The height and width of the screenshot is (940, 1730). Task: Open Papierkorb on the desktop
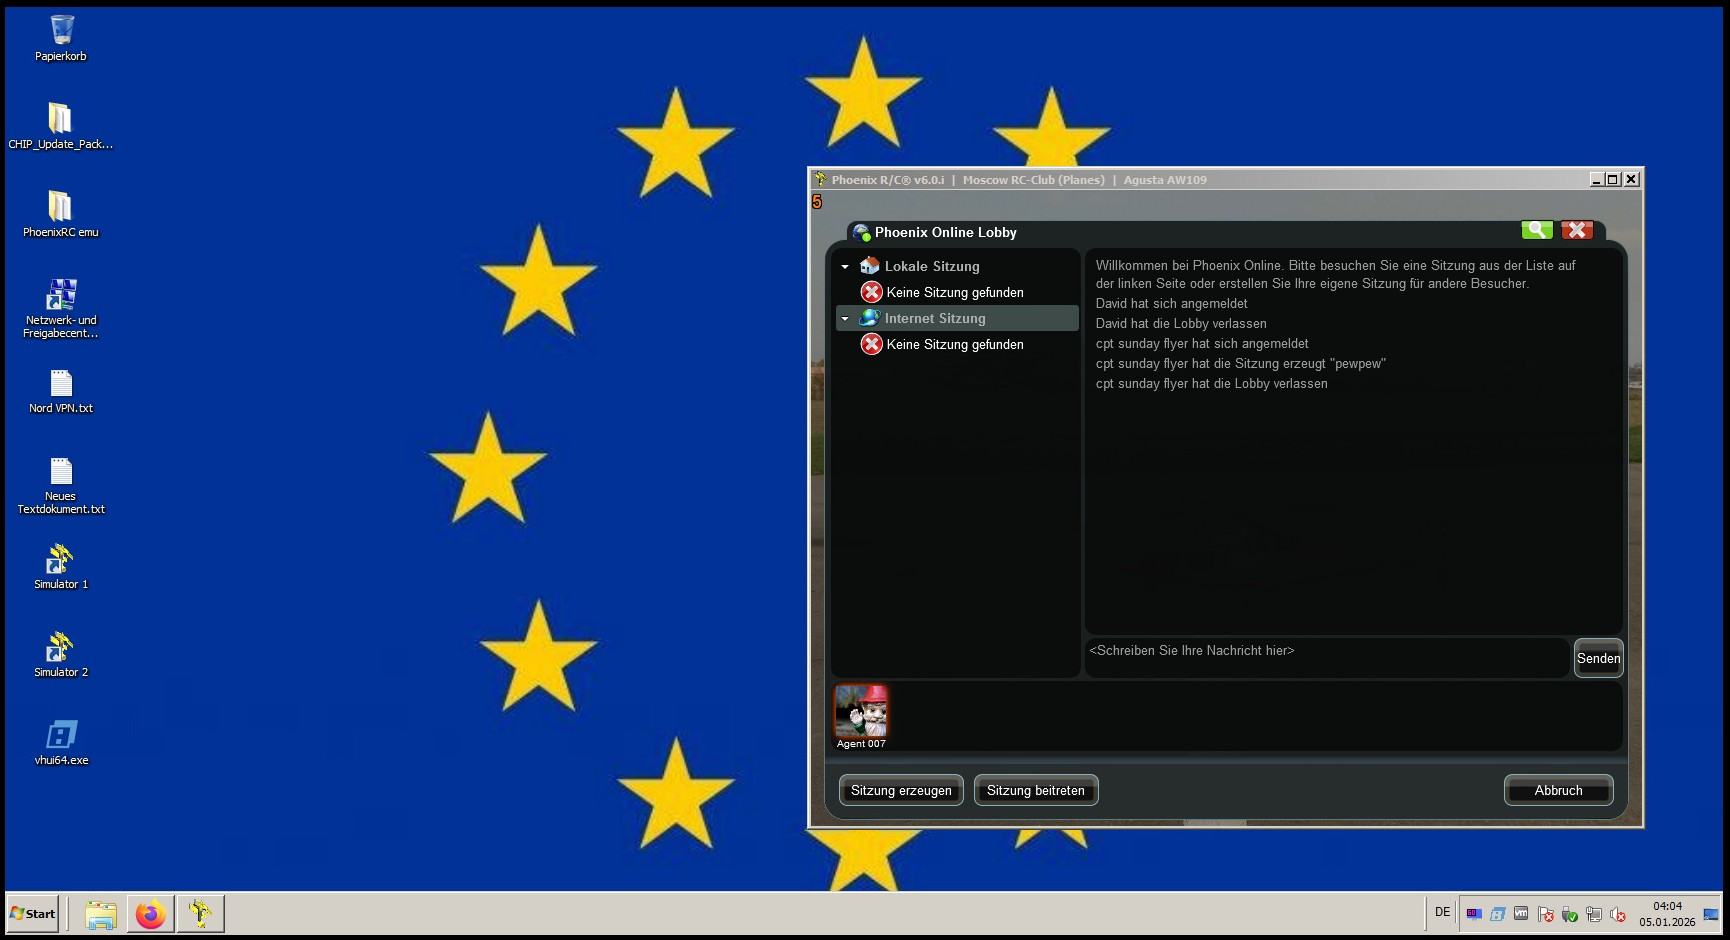click(x=60, y=30)
